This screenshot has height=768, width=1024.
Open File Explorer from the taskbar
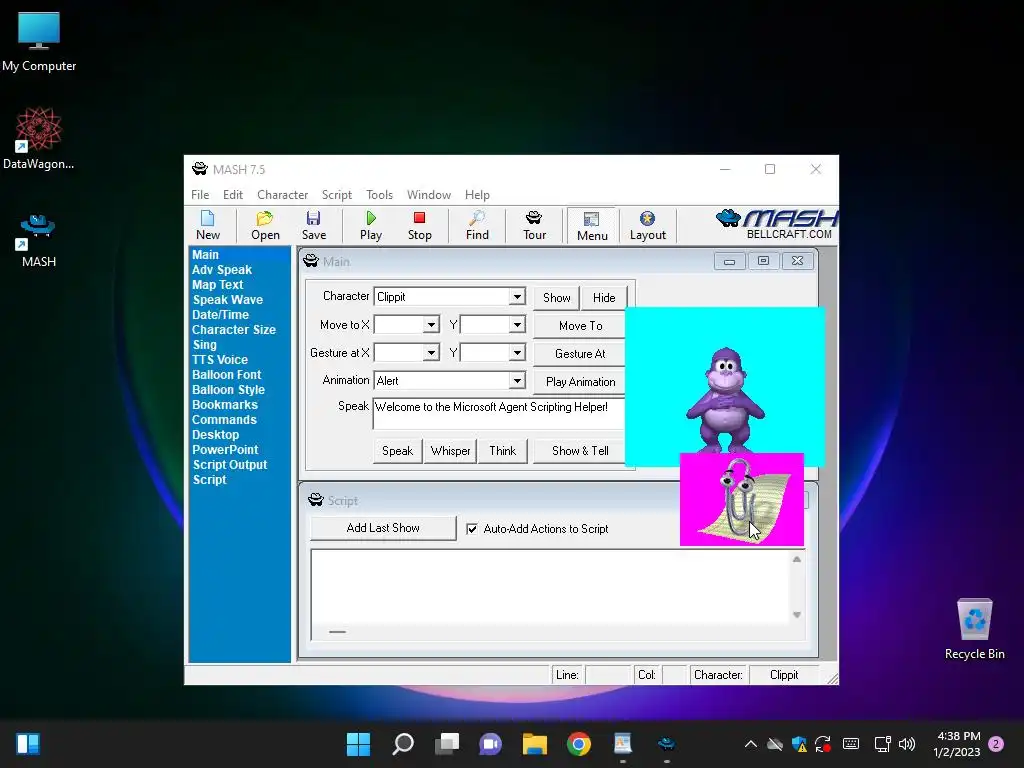(535, 744)
